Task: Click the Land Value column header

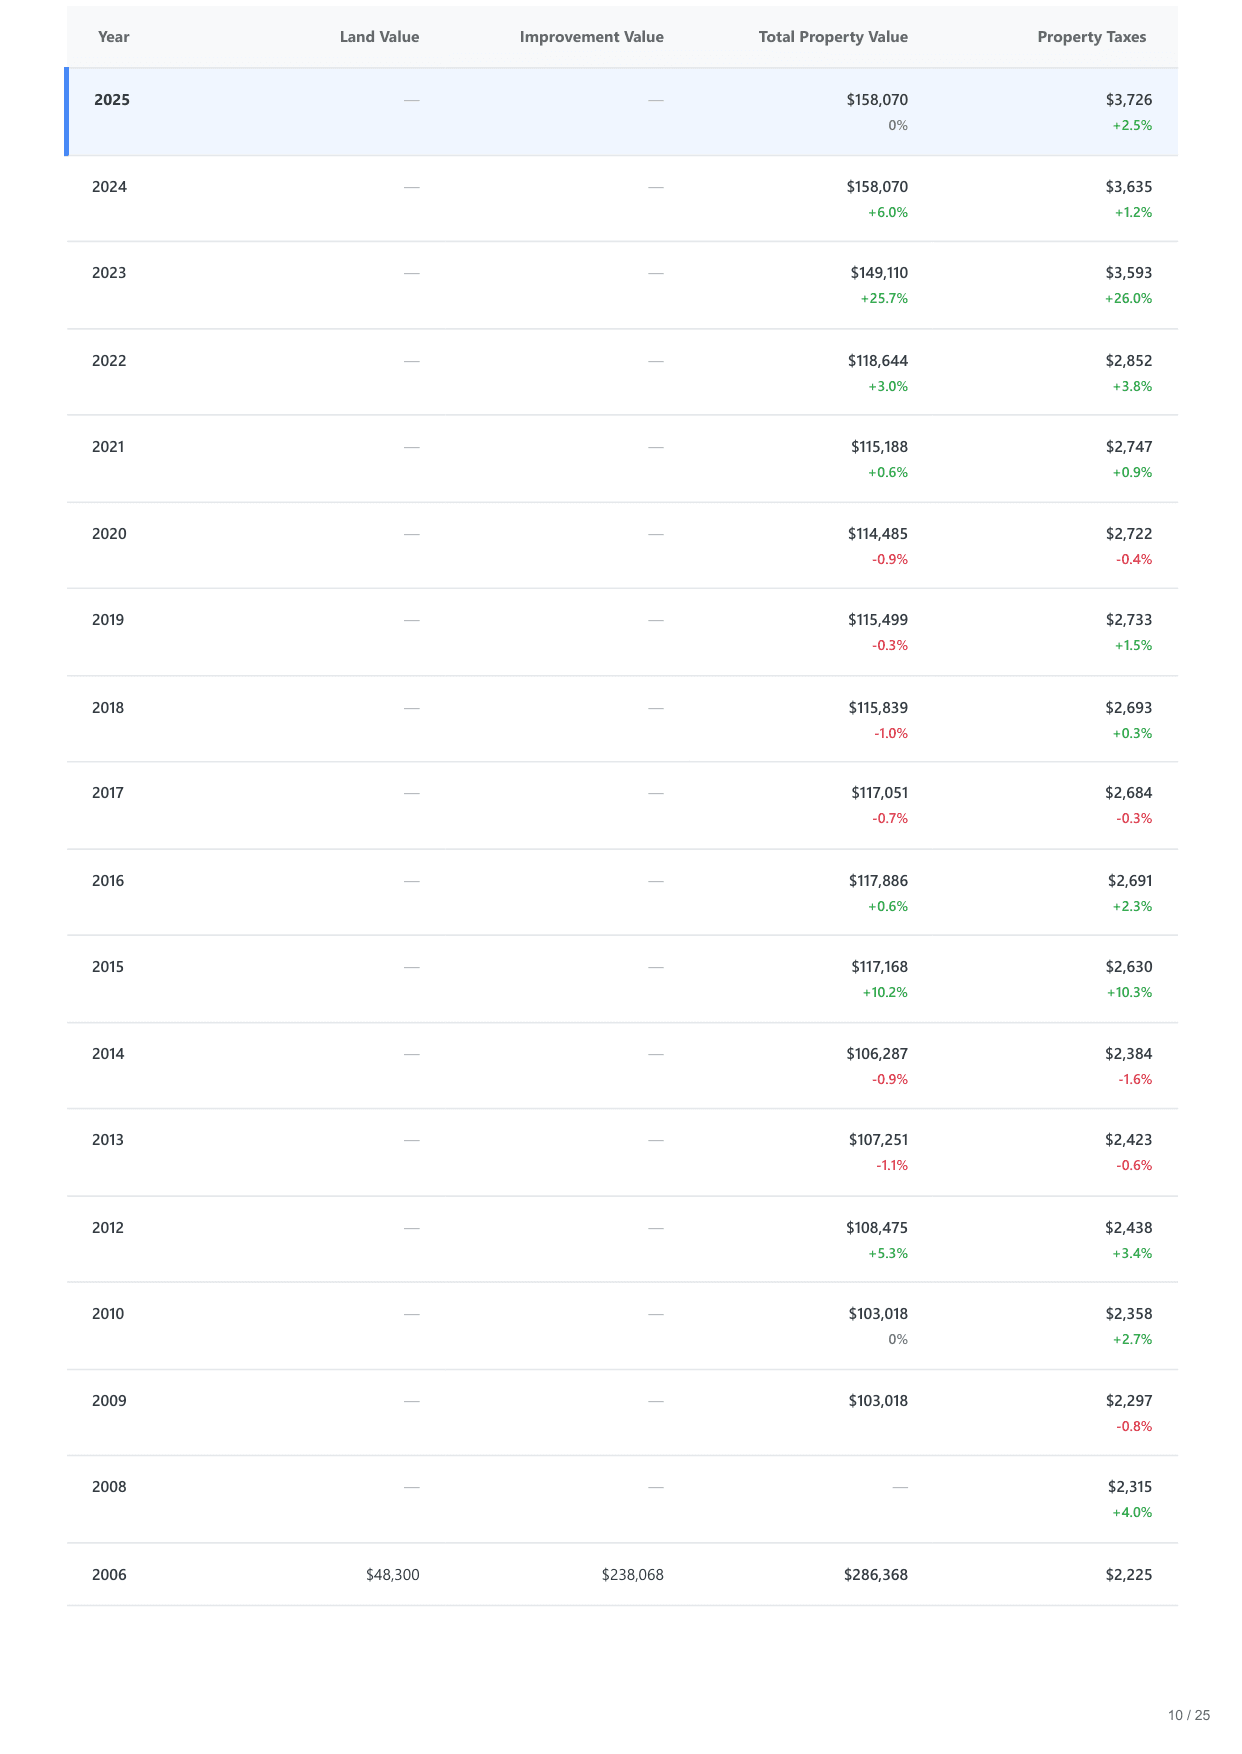Action: tap(379, 37)
